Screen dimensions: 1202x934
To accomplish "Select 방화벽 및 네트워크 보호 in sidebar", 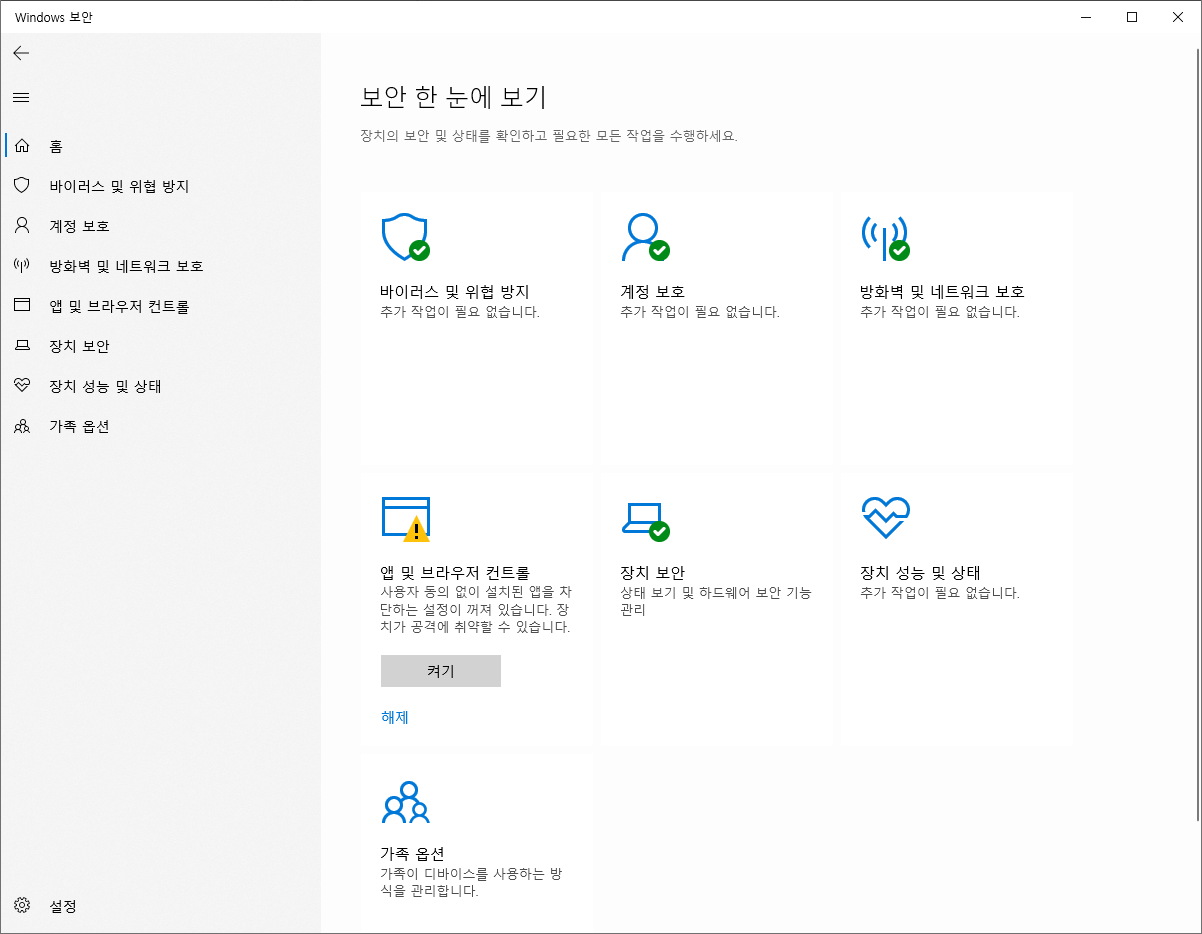I will (x=126, y=266).
